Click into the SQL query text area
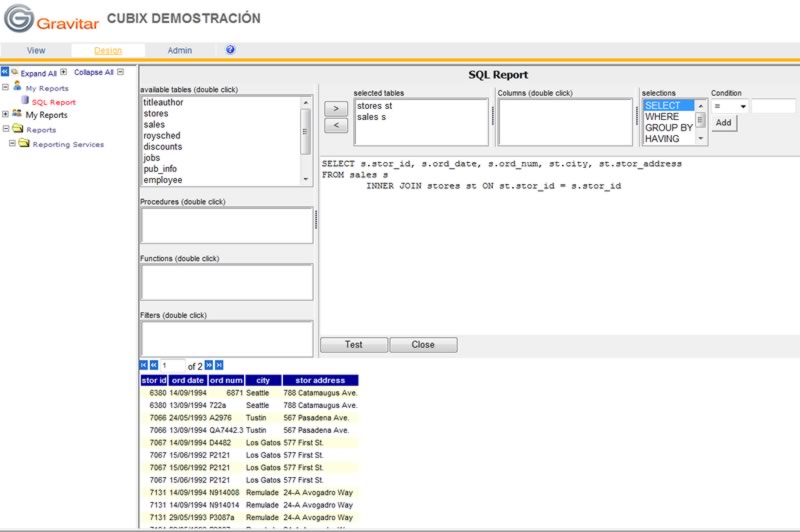 (559, 245)
